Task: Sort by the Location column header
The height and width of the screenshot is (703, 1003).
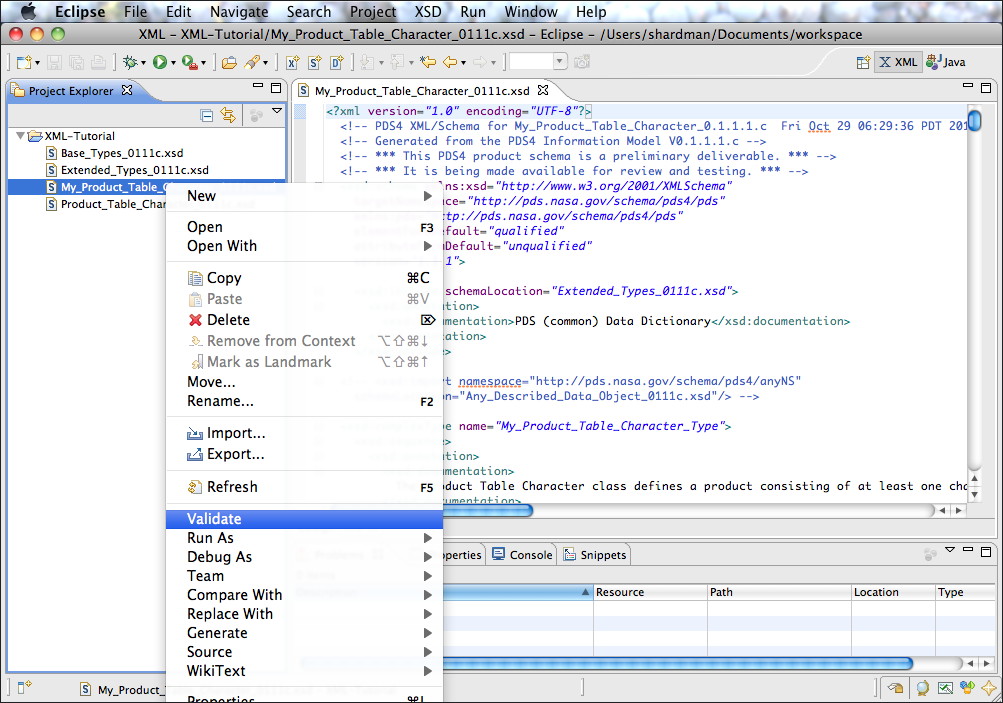Action: [x=893, y=592]
